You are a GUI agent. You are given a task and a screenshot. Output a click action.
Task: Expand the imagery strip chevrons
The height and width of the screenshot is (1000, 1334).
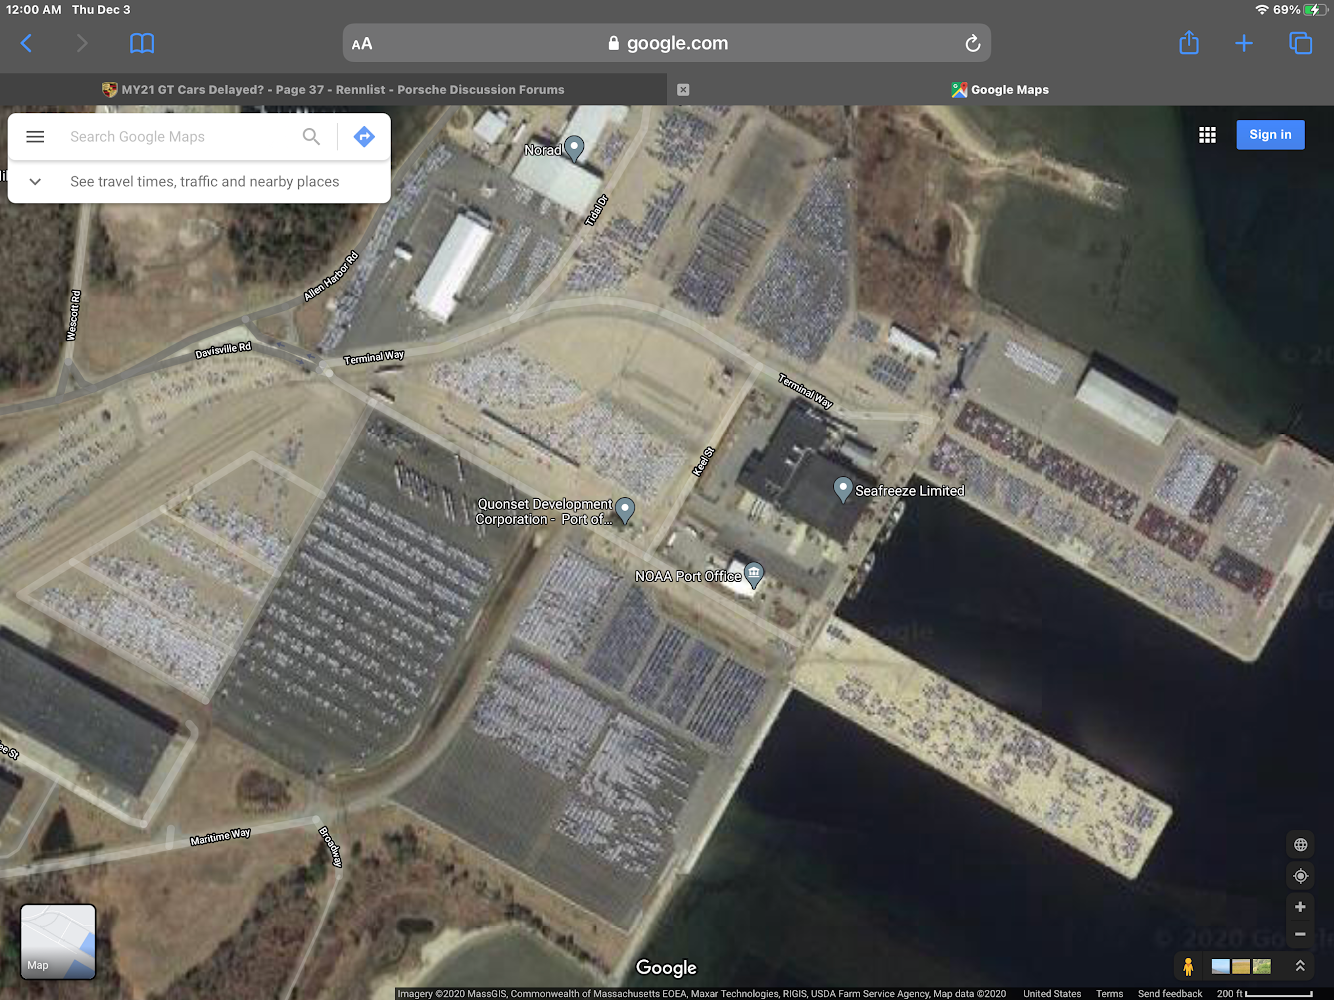(x=1300, y=966)
